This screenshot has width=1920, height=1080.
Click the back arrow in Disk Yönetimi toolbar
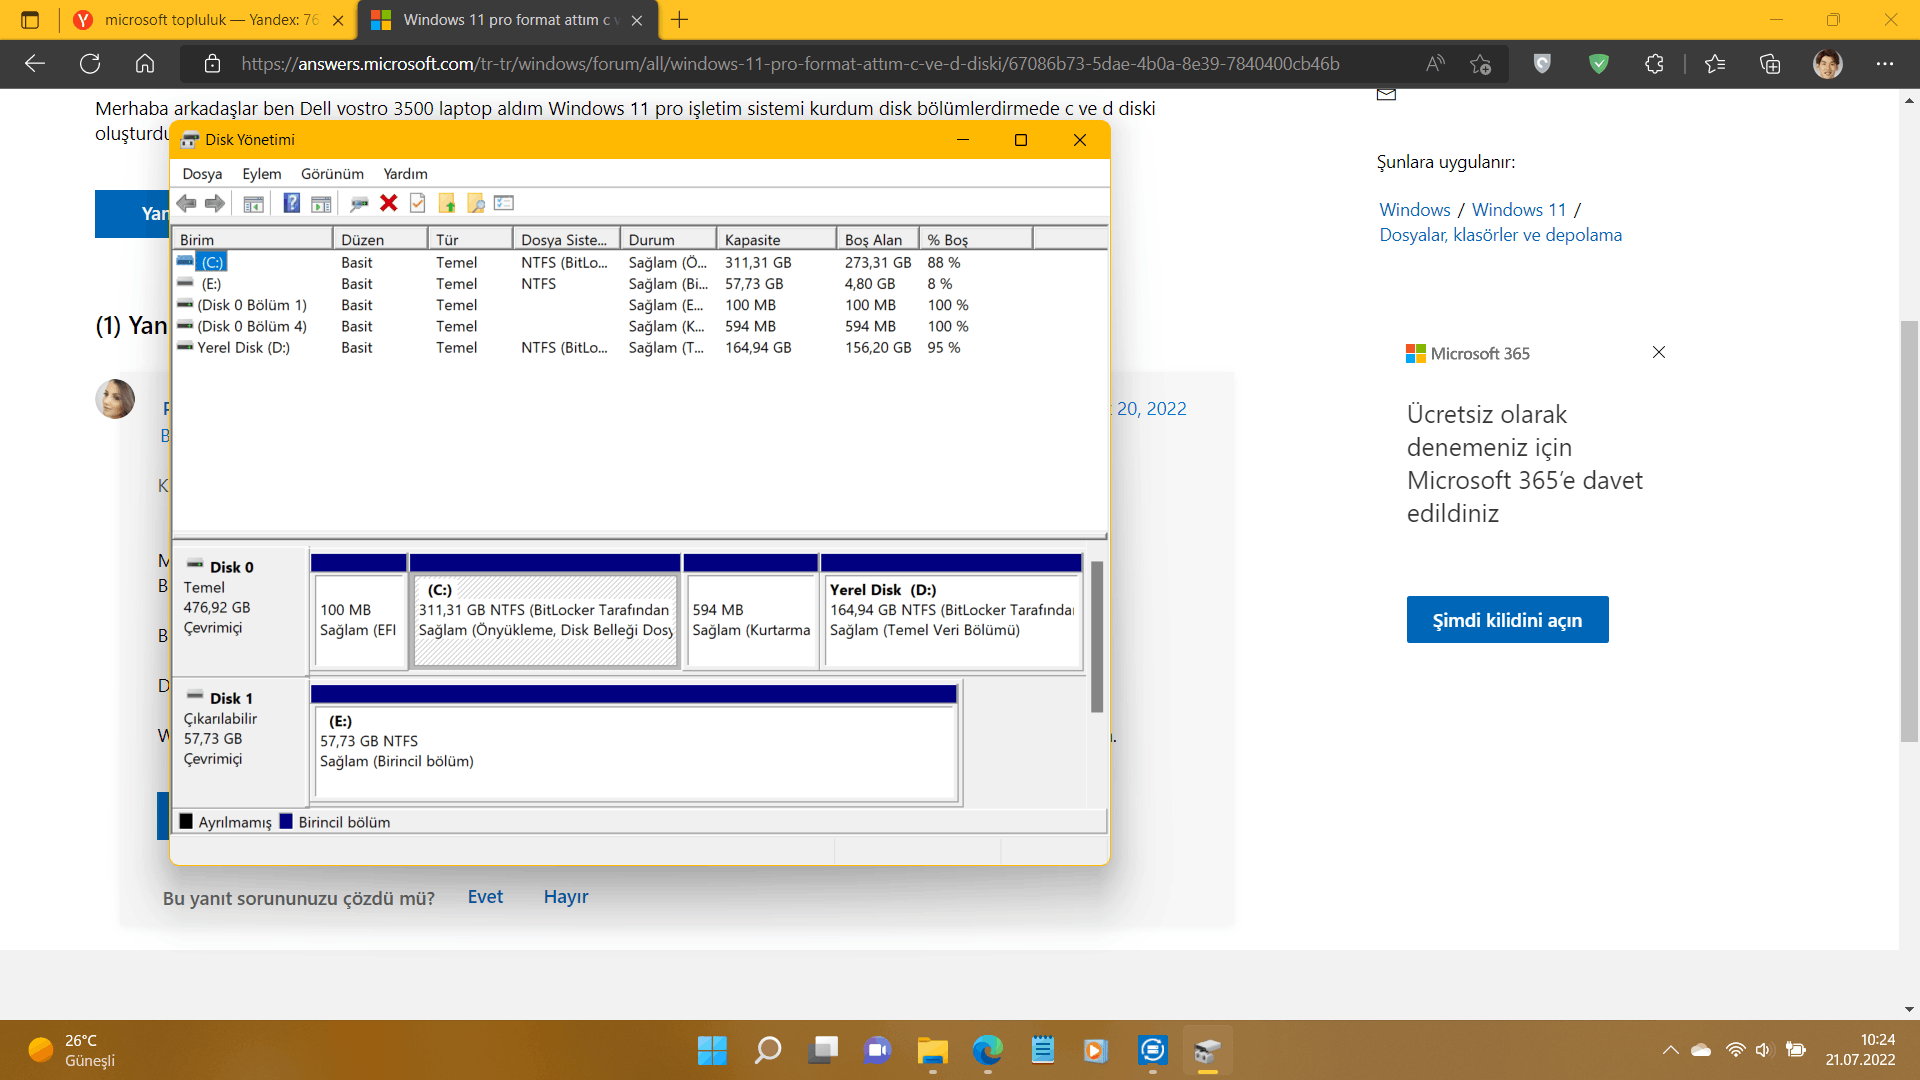click(187, 203)
